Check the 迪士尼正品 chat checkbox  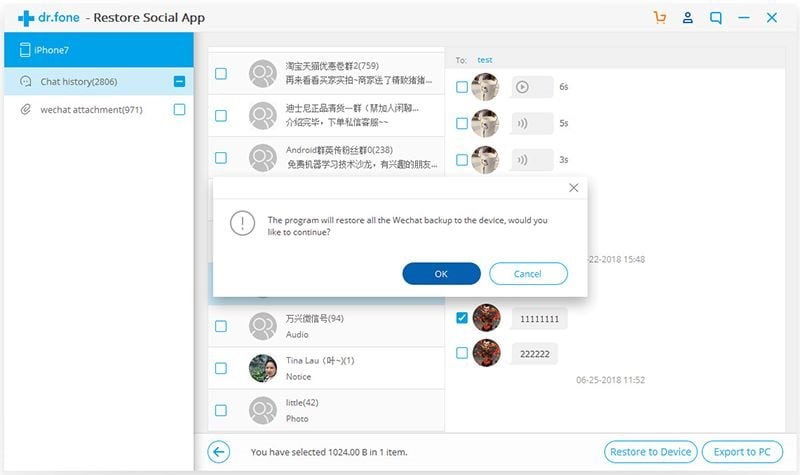(x=221, y=116)
